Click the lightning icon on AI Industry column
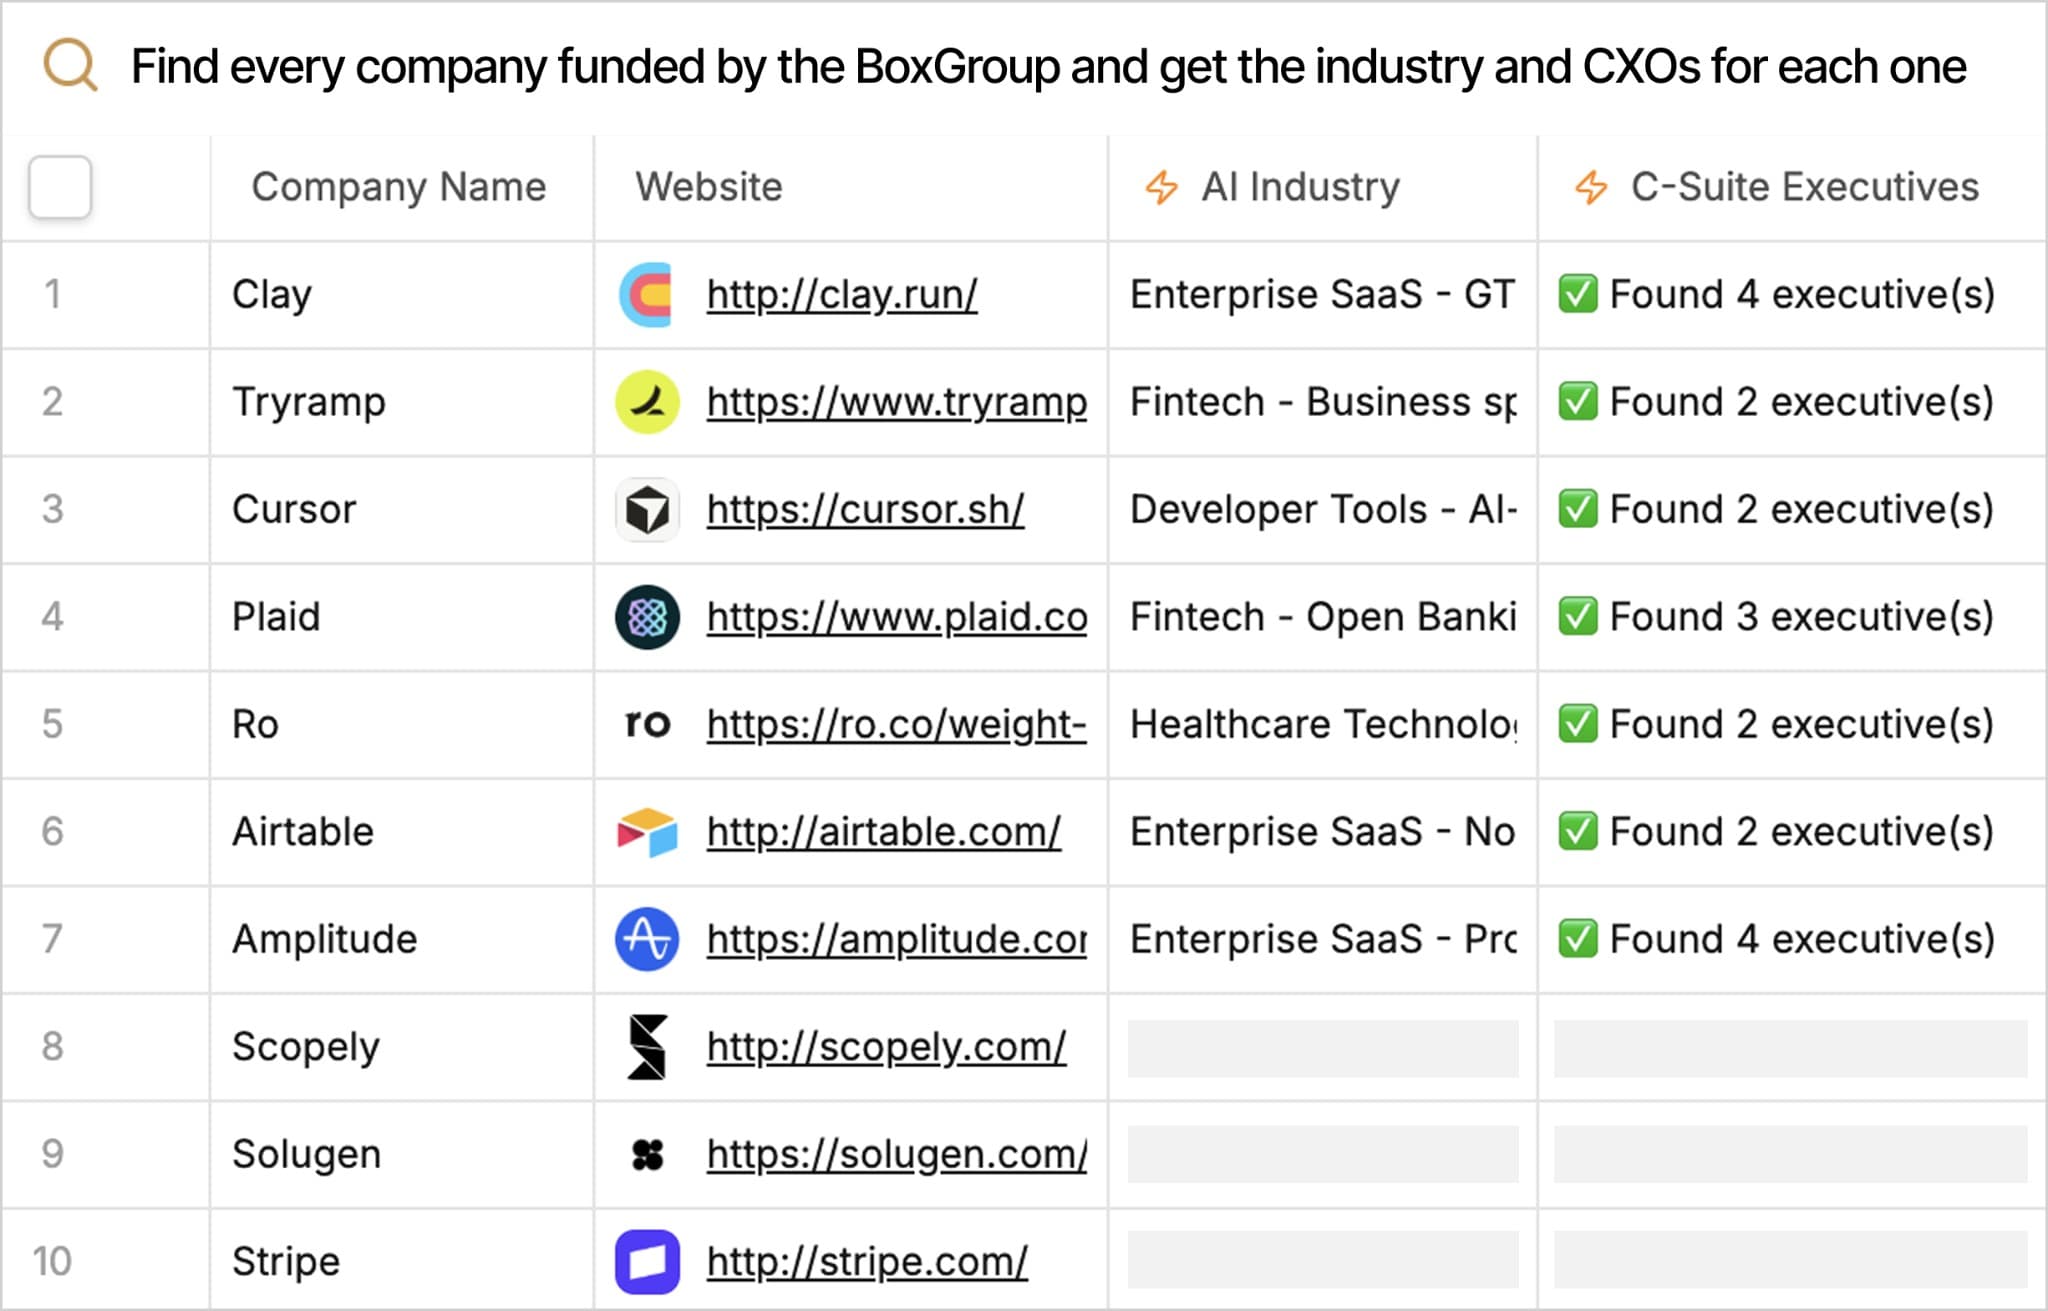 (1160, 186)
